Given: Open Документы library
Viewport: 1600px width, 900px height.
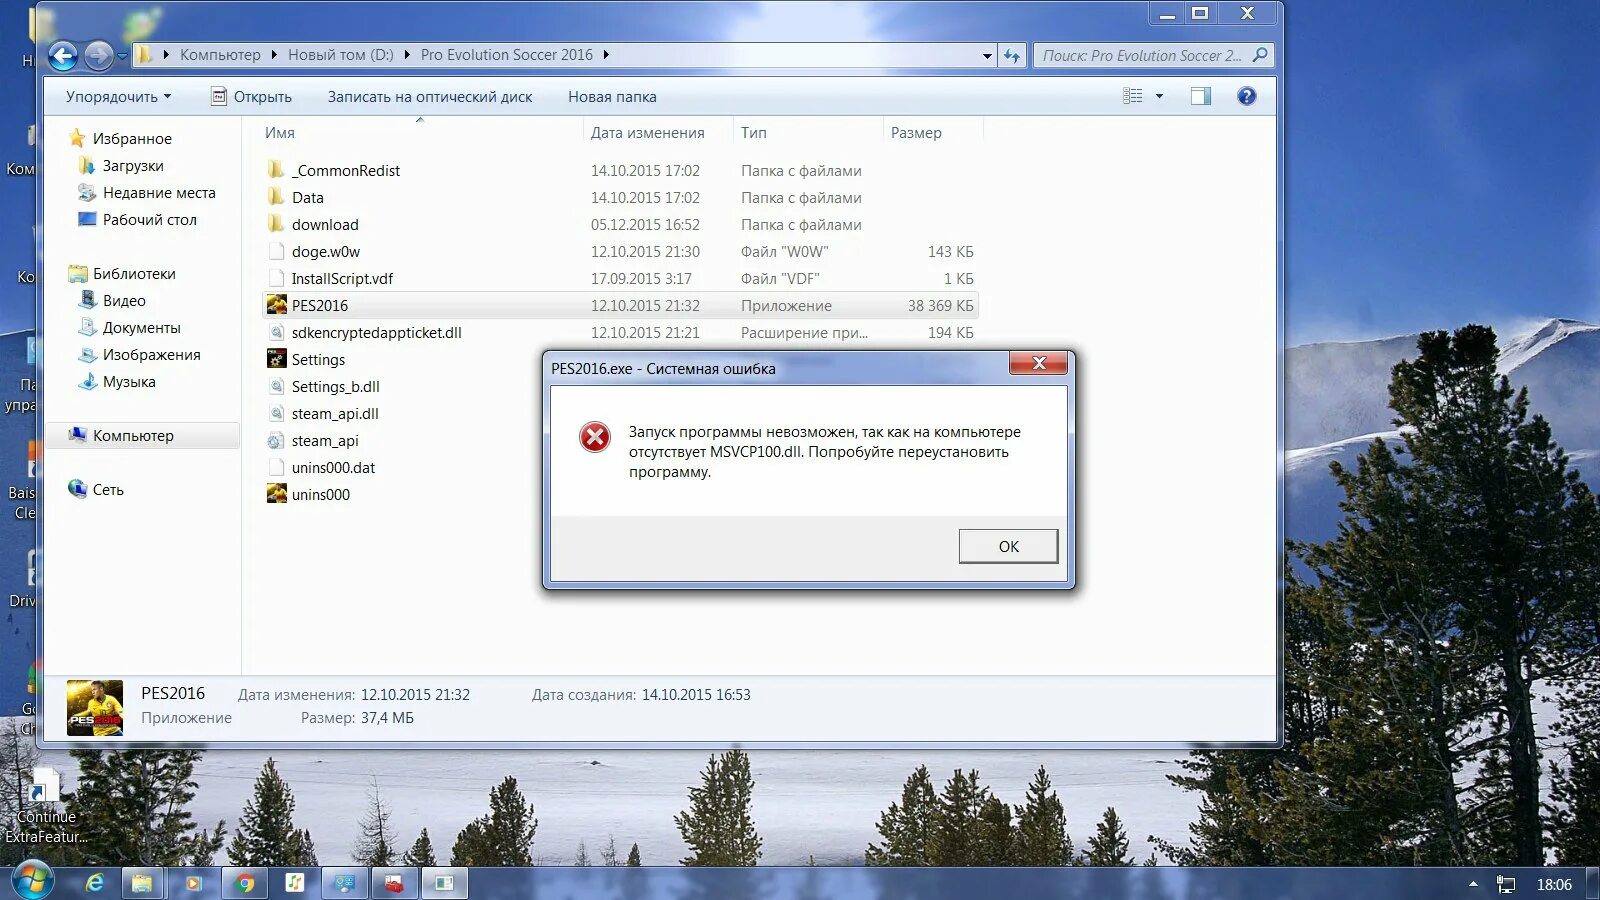Looking at the screenshot, I should (x=141, y=328).
